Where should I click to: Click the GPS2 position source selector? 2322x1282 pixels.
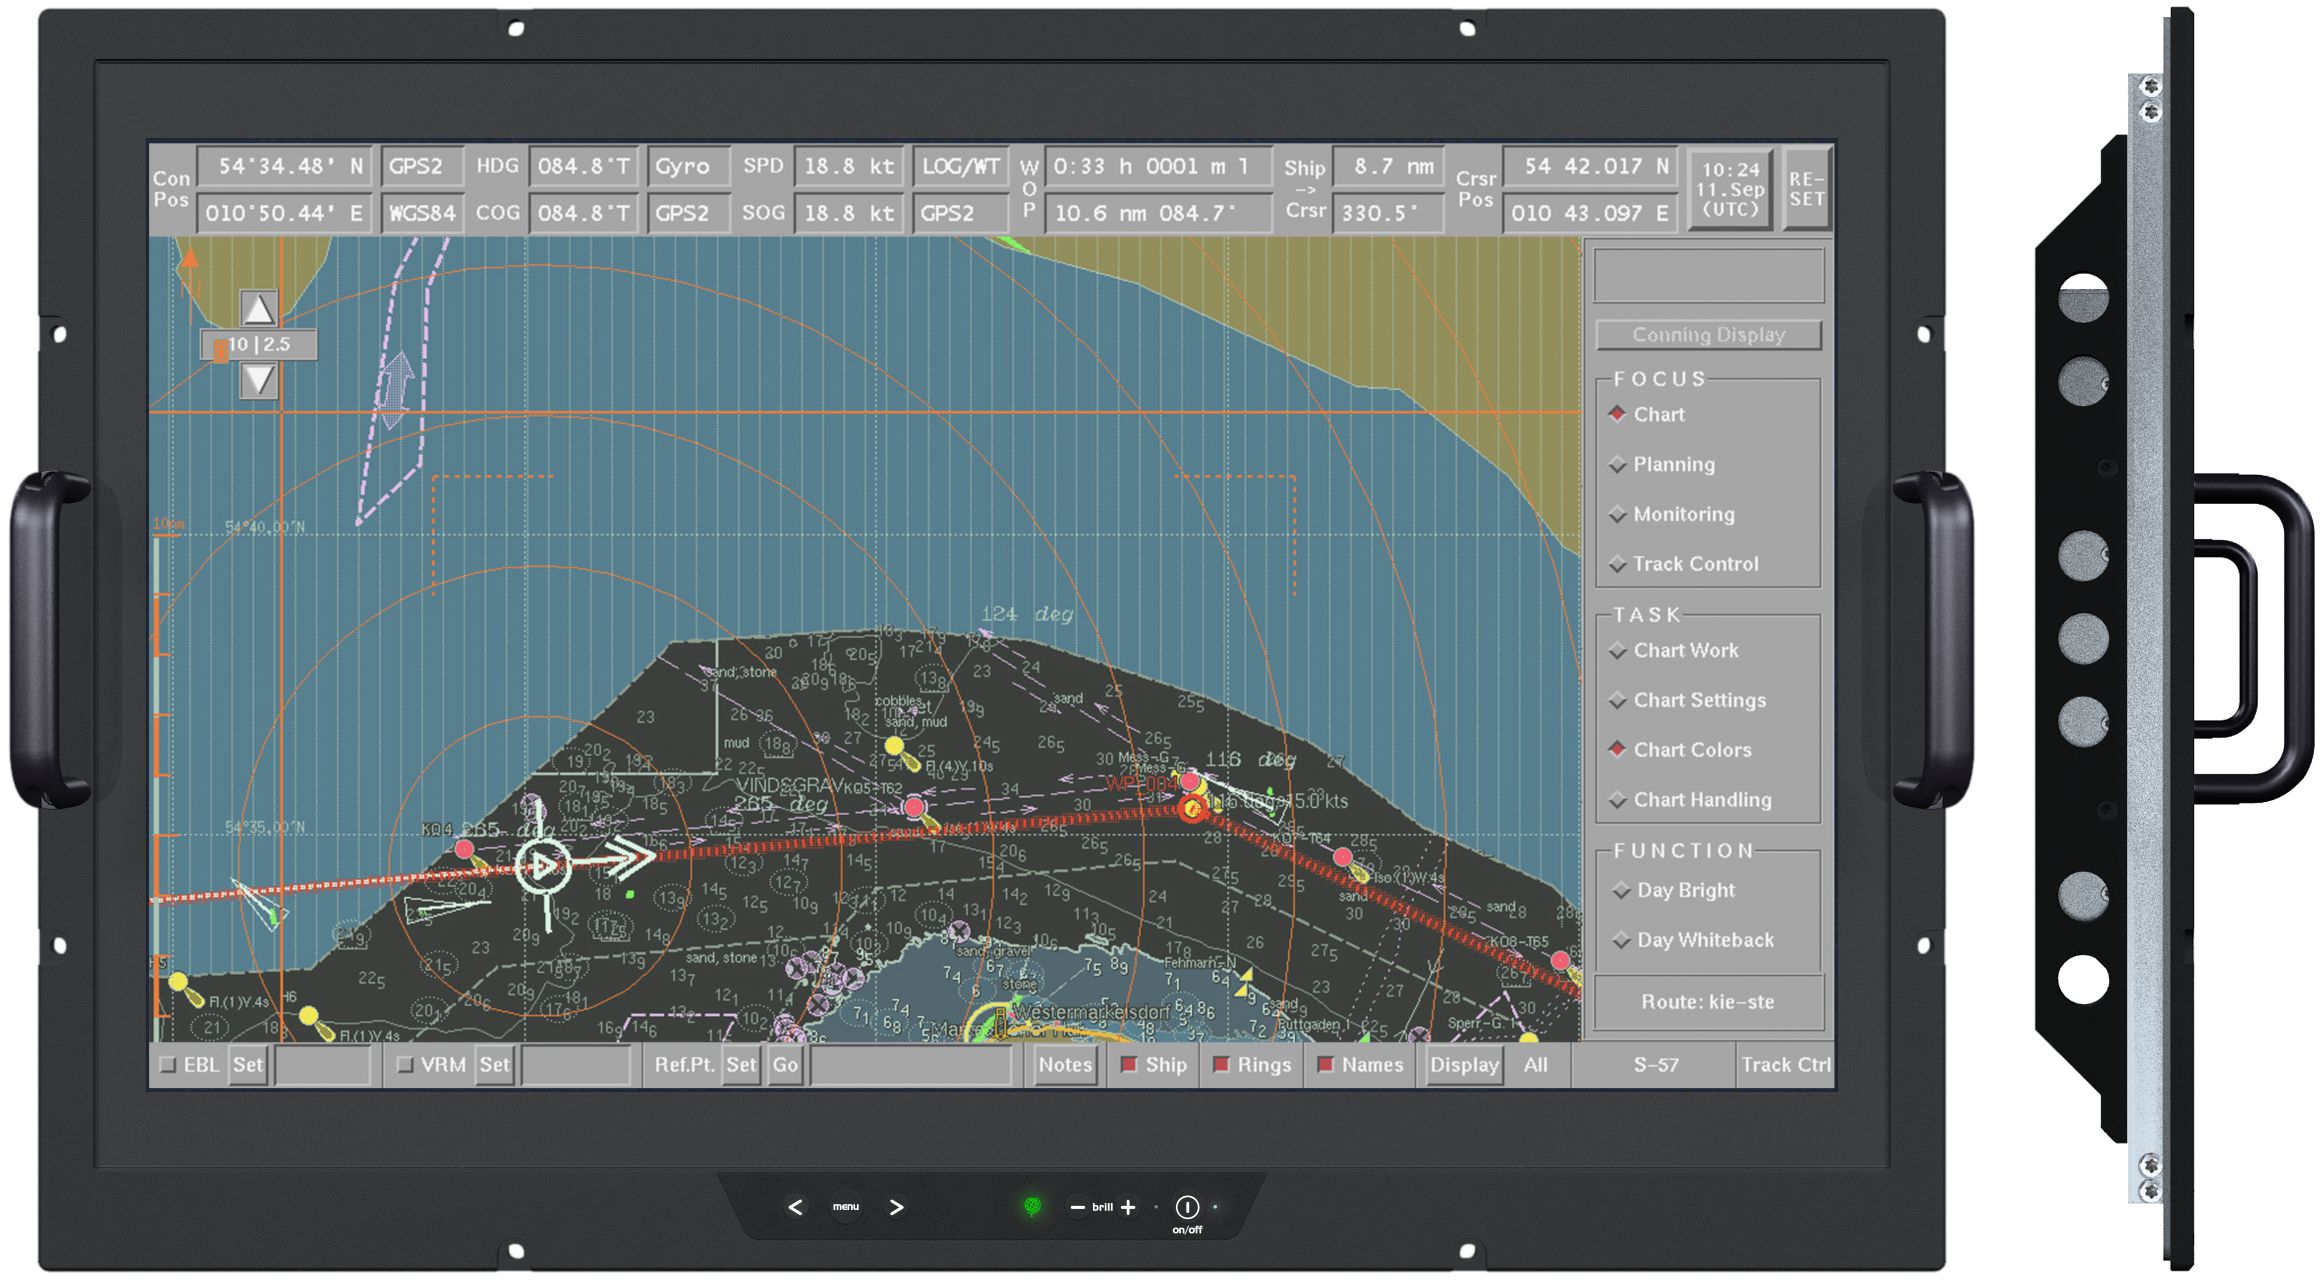pyautogui.click(x=421, y=167)
